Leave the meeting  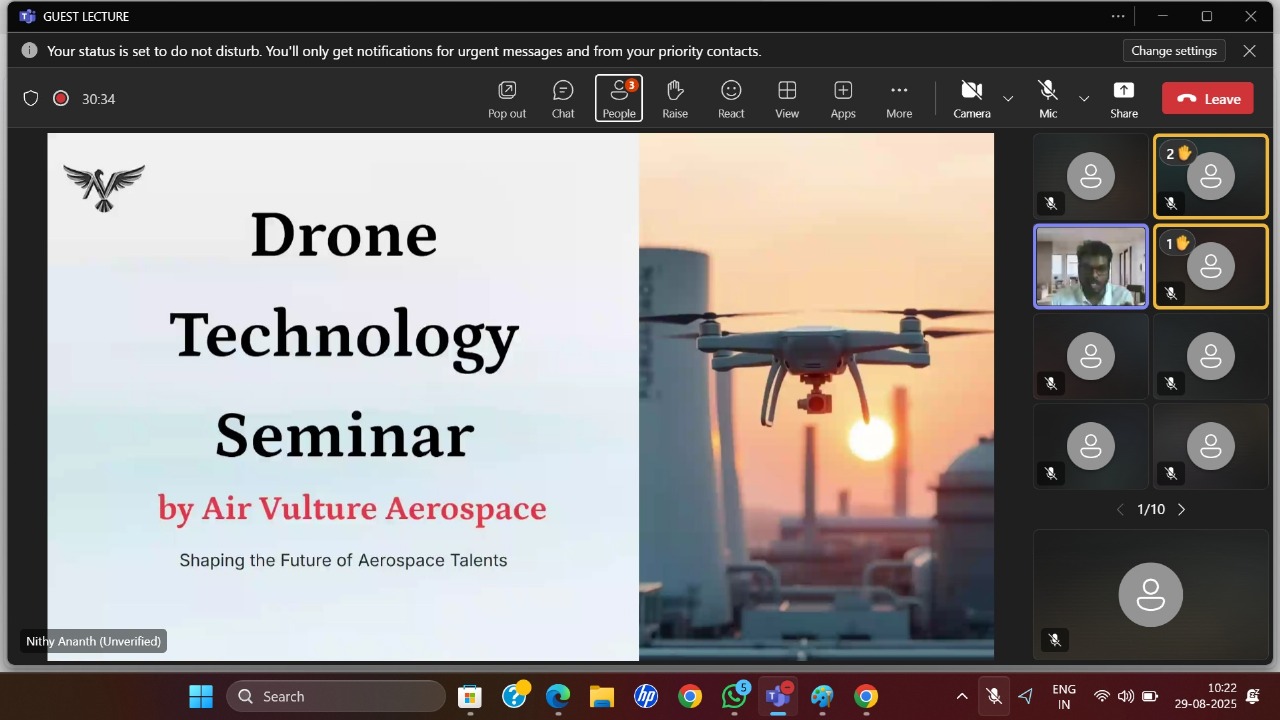1207,99
